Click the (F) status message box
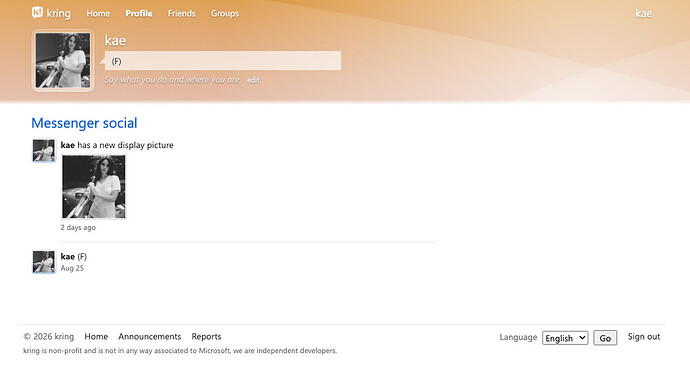Viewport: 690px width, 382px height. coord(223,61)
